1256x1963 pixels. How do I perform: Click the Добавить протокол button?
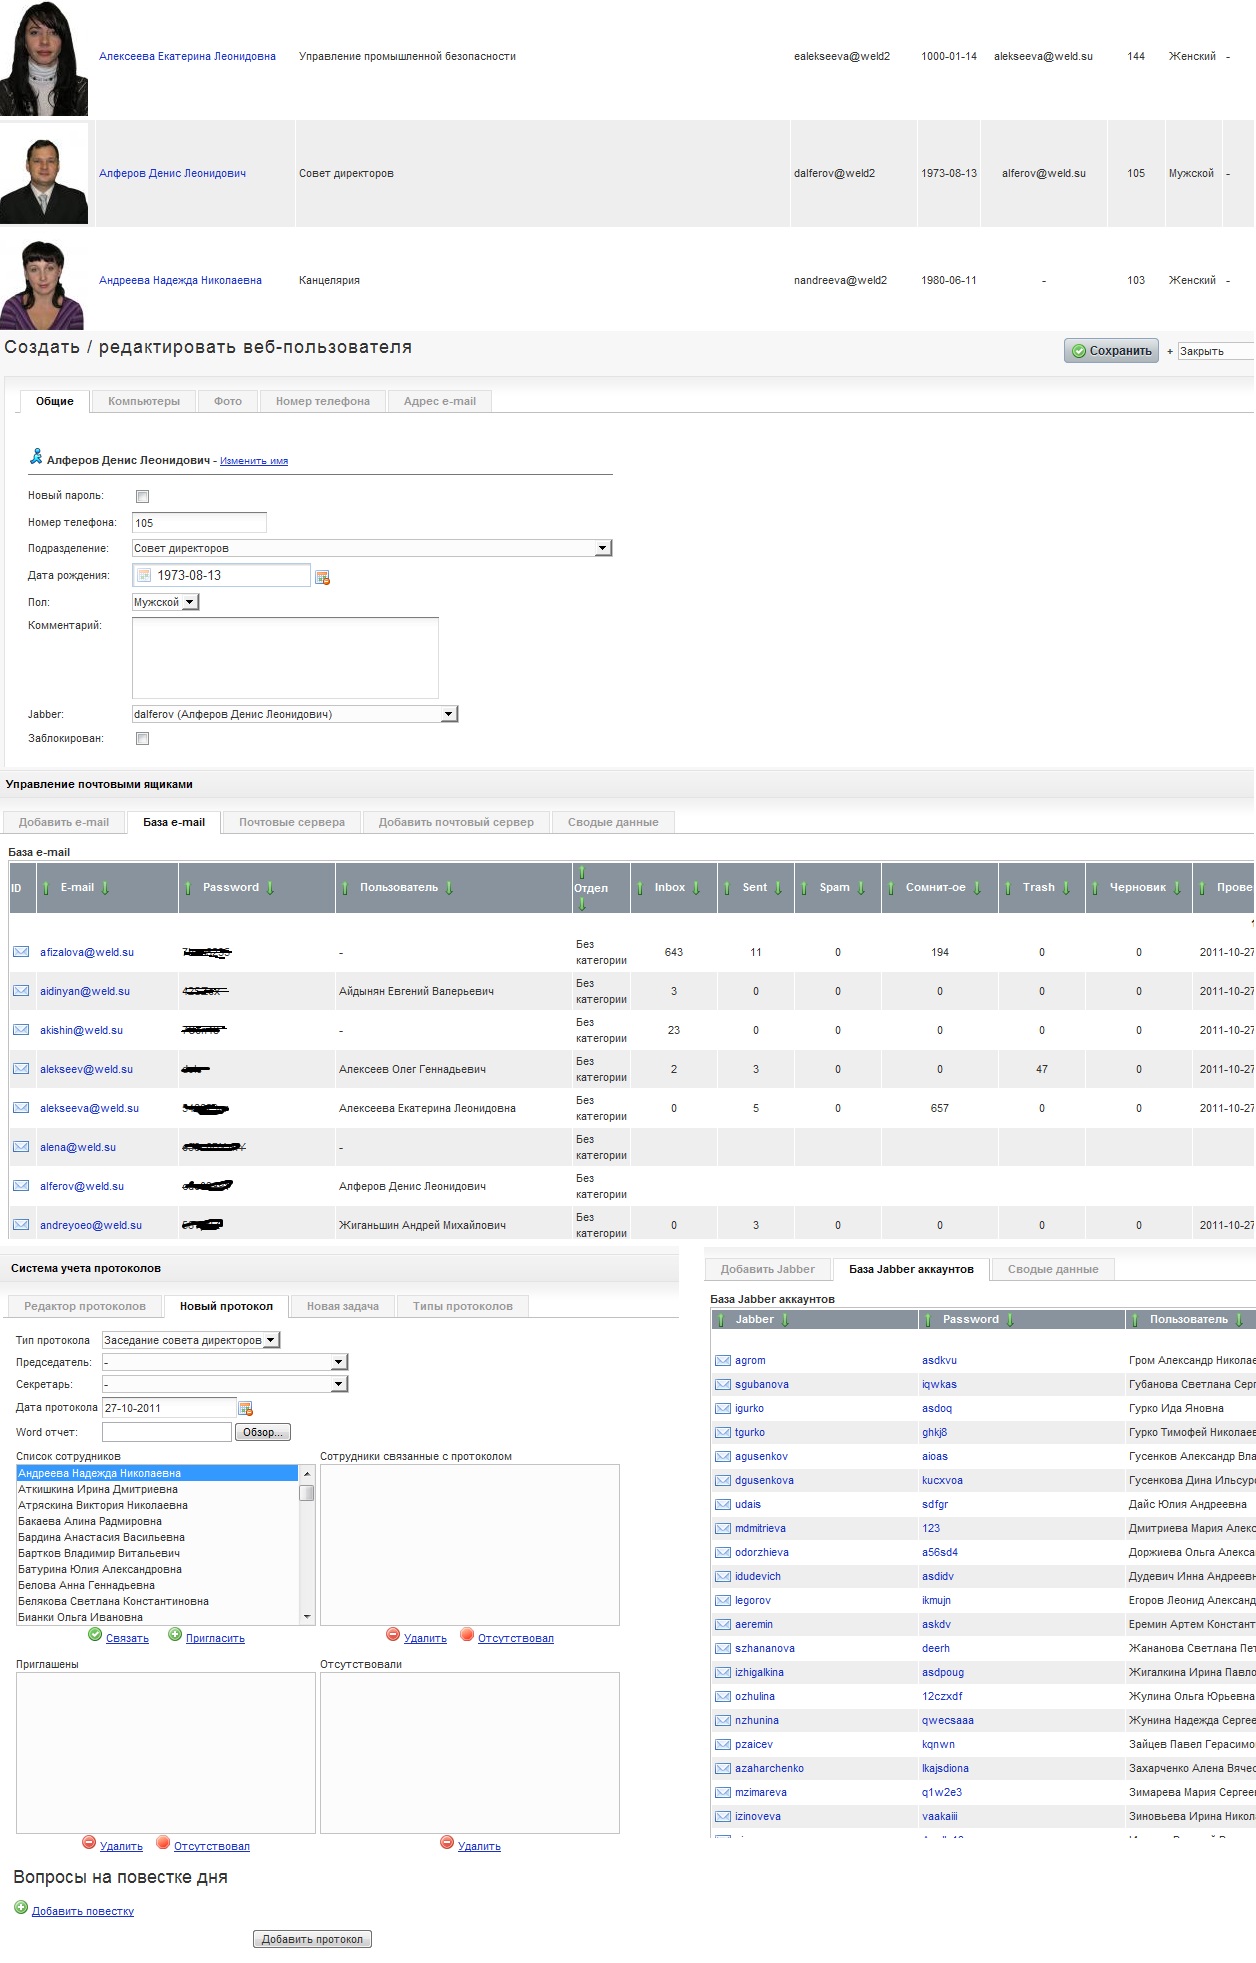click(312, 1939)
